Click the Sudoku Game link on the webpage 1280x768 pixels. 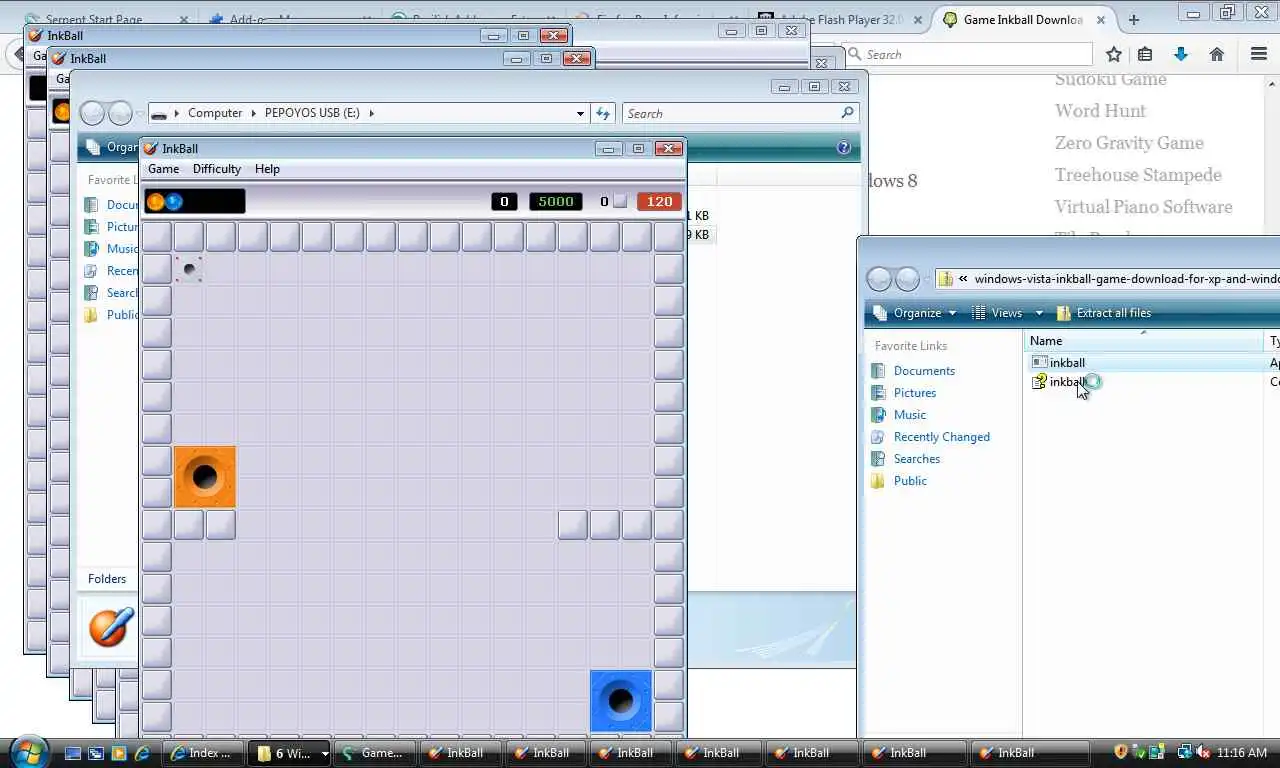(1110, 79)
